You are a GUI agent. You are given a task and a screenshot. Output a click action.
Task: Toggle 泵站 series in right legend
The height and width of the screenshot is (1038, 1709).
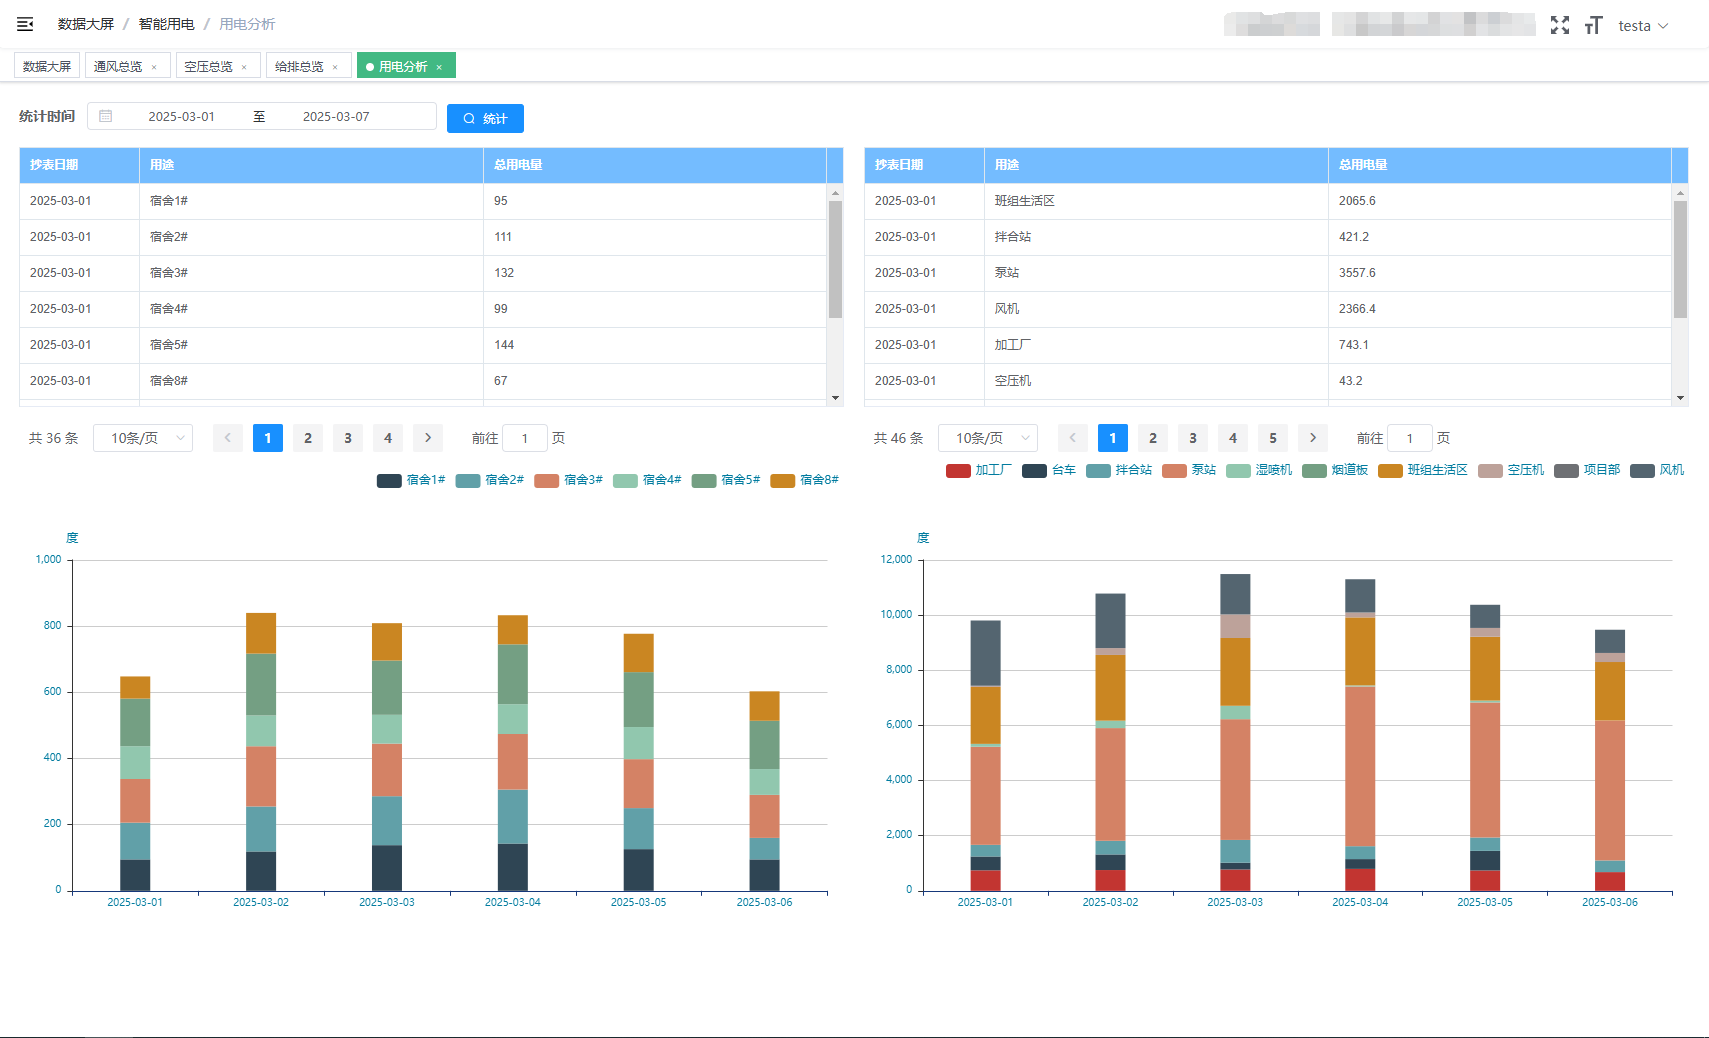click(x=1189, y=470)
